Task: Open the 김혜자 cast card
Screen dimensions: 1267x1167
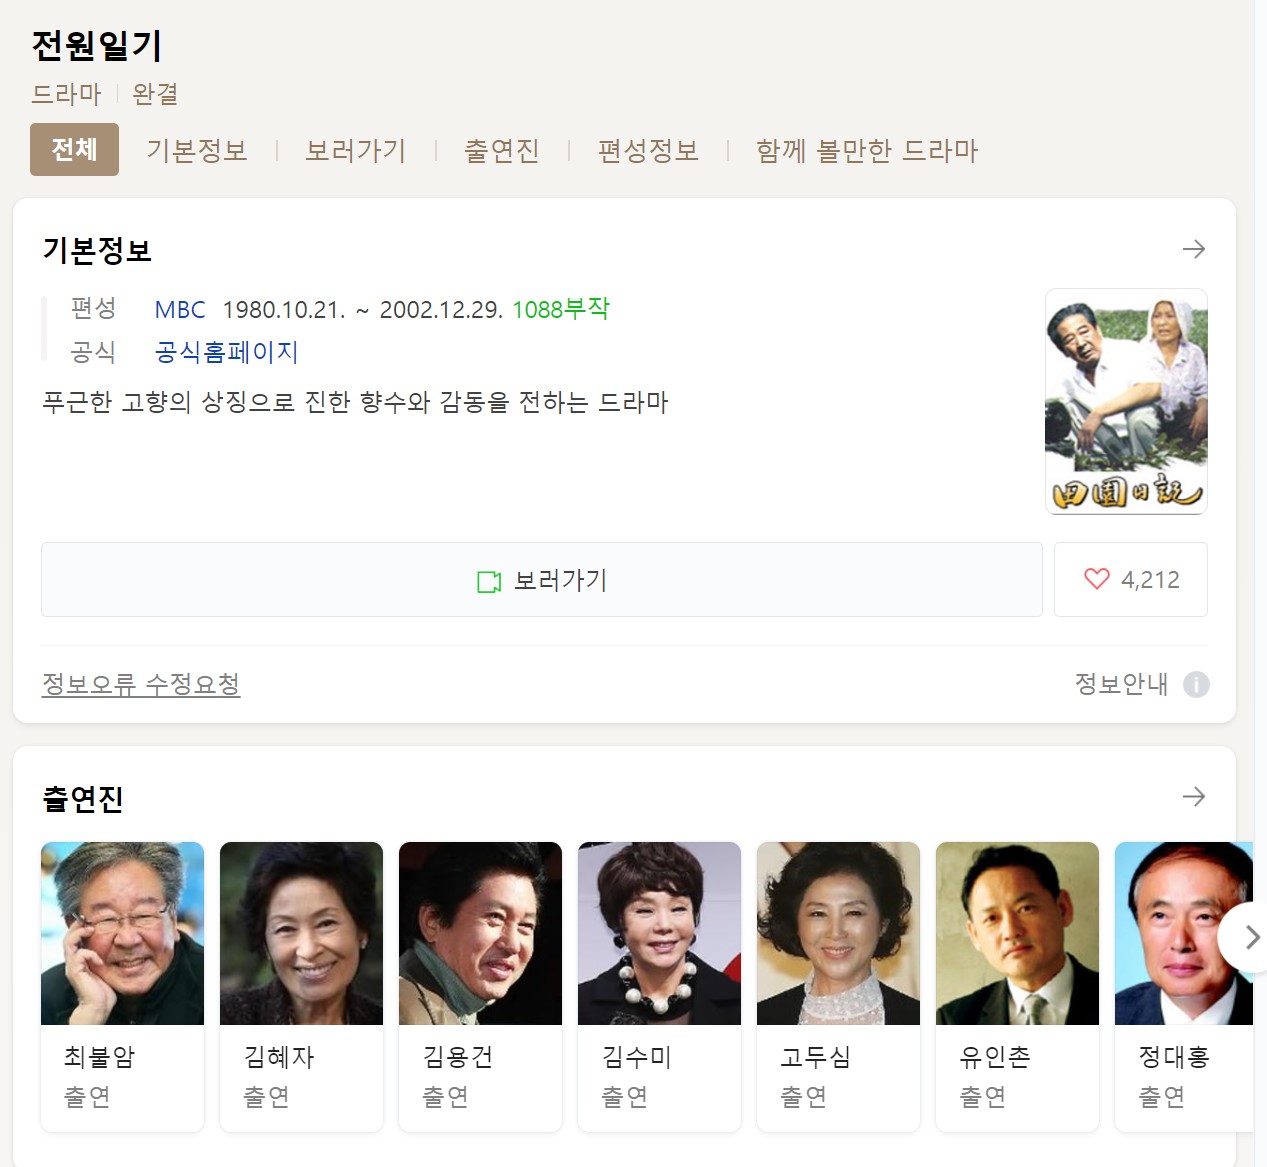Action: click(301, 987)
